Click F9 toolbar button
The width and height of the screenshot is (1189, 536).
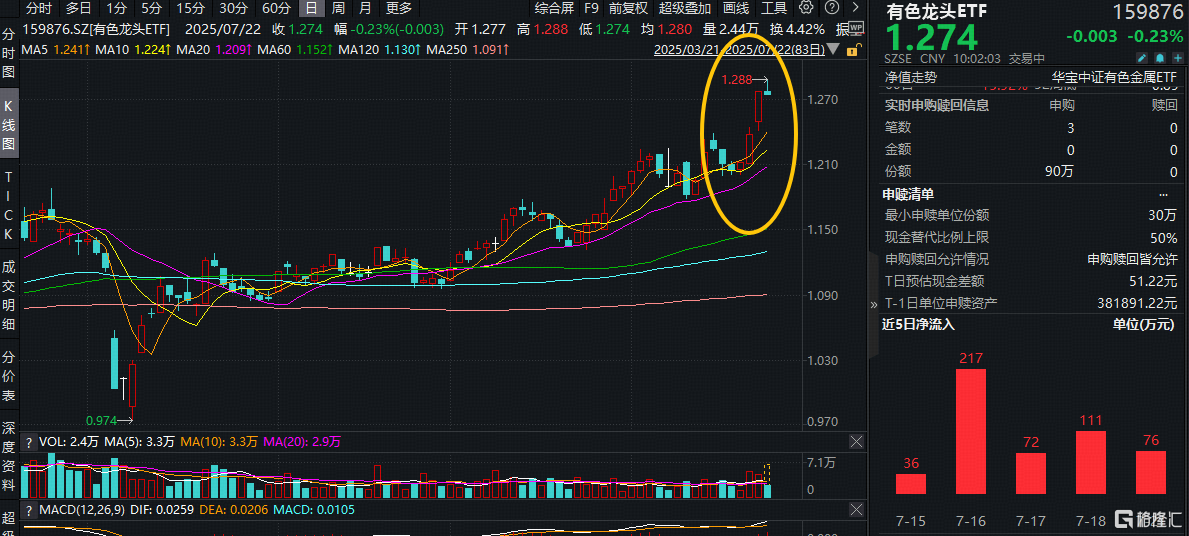pos(591,8)
